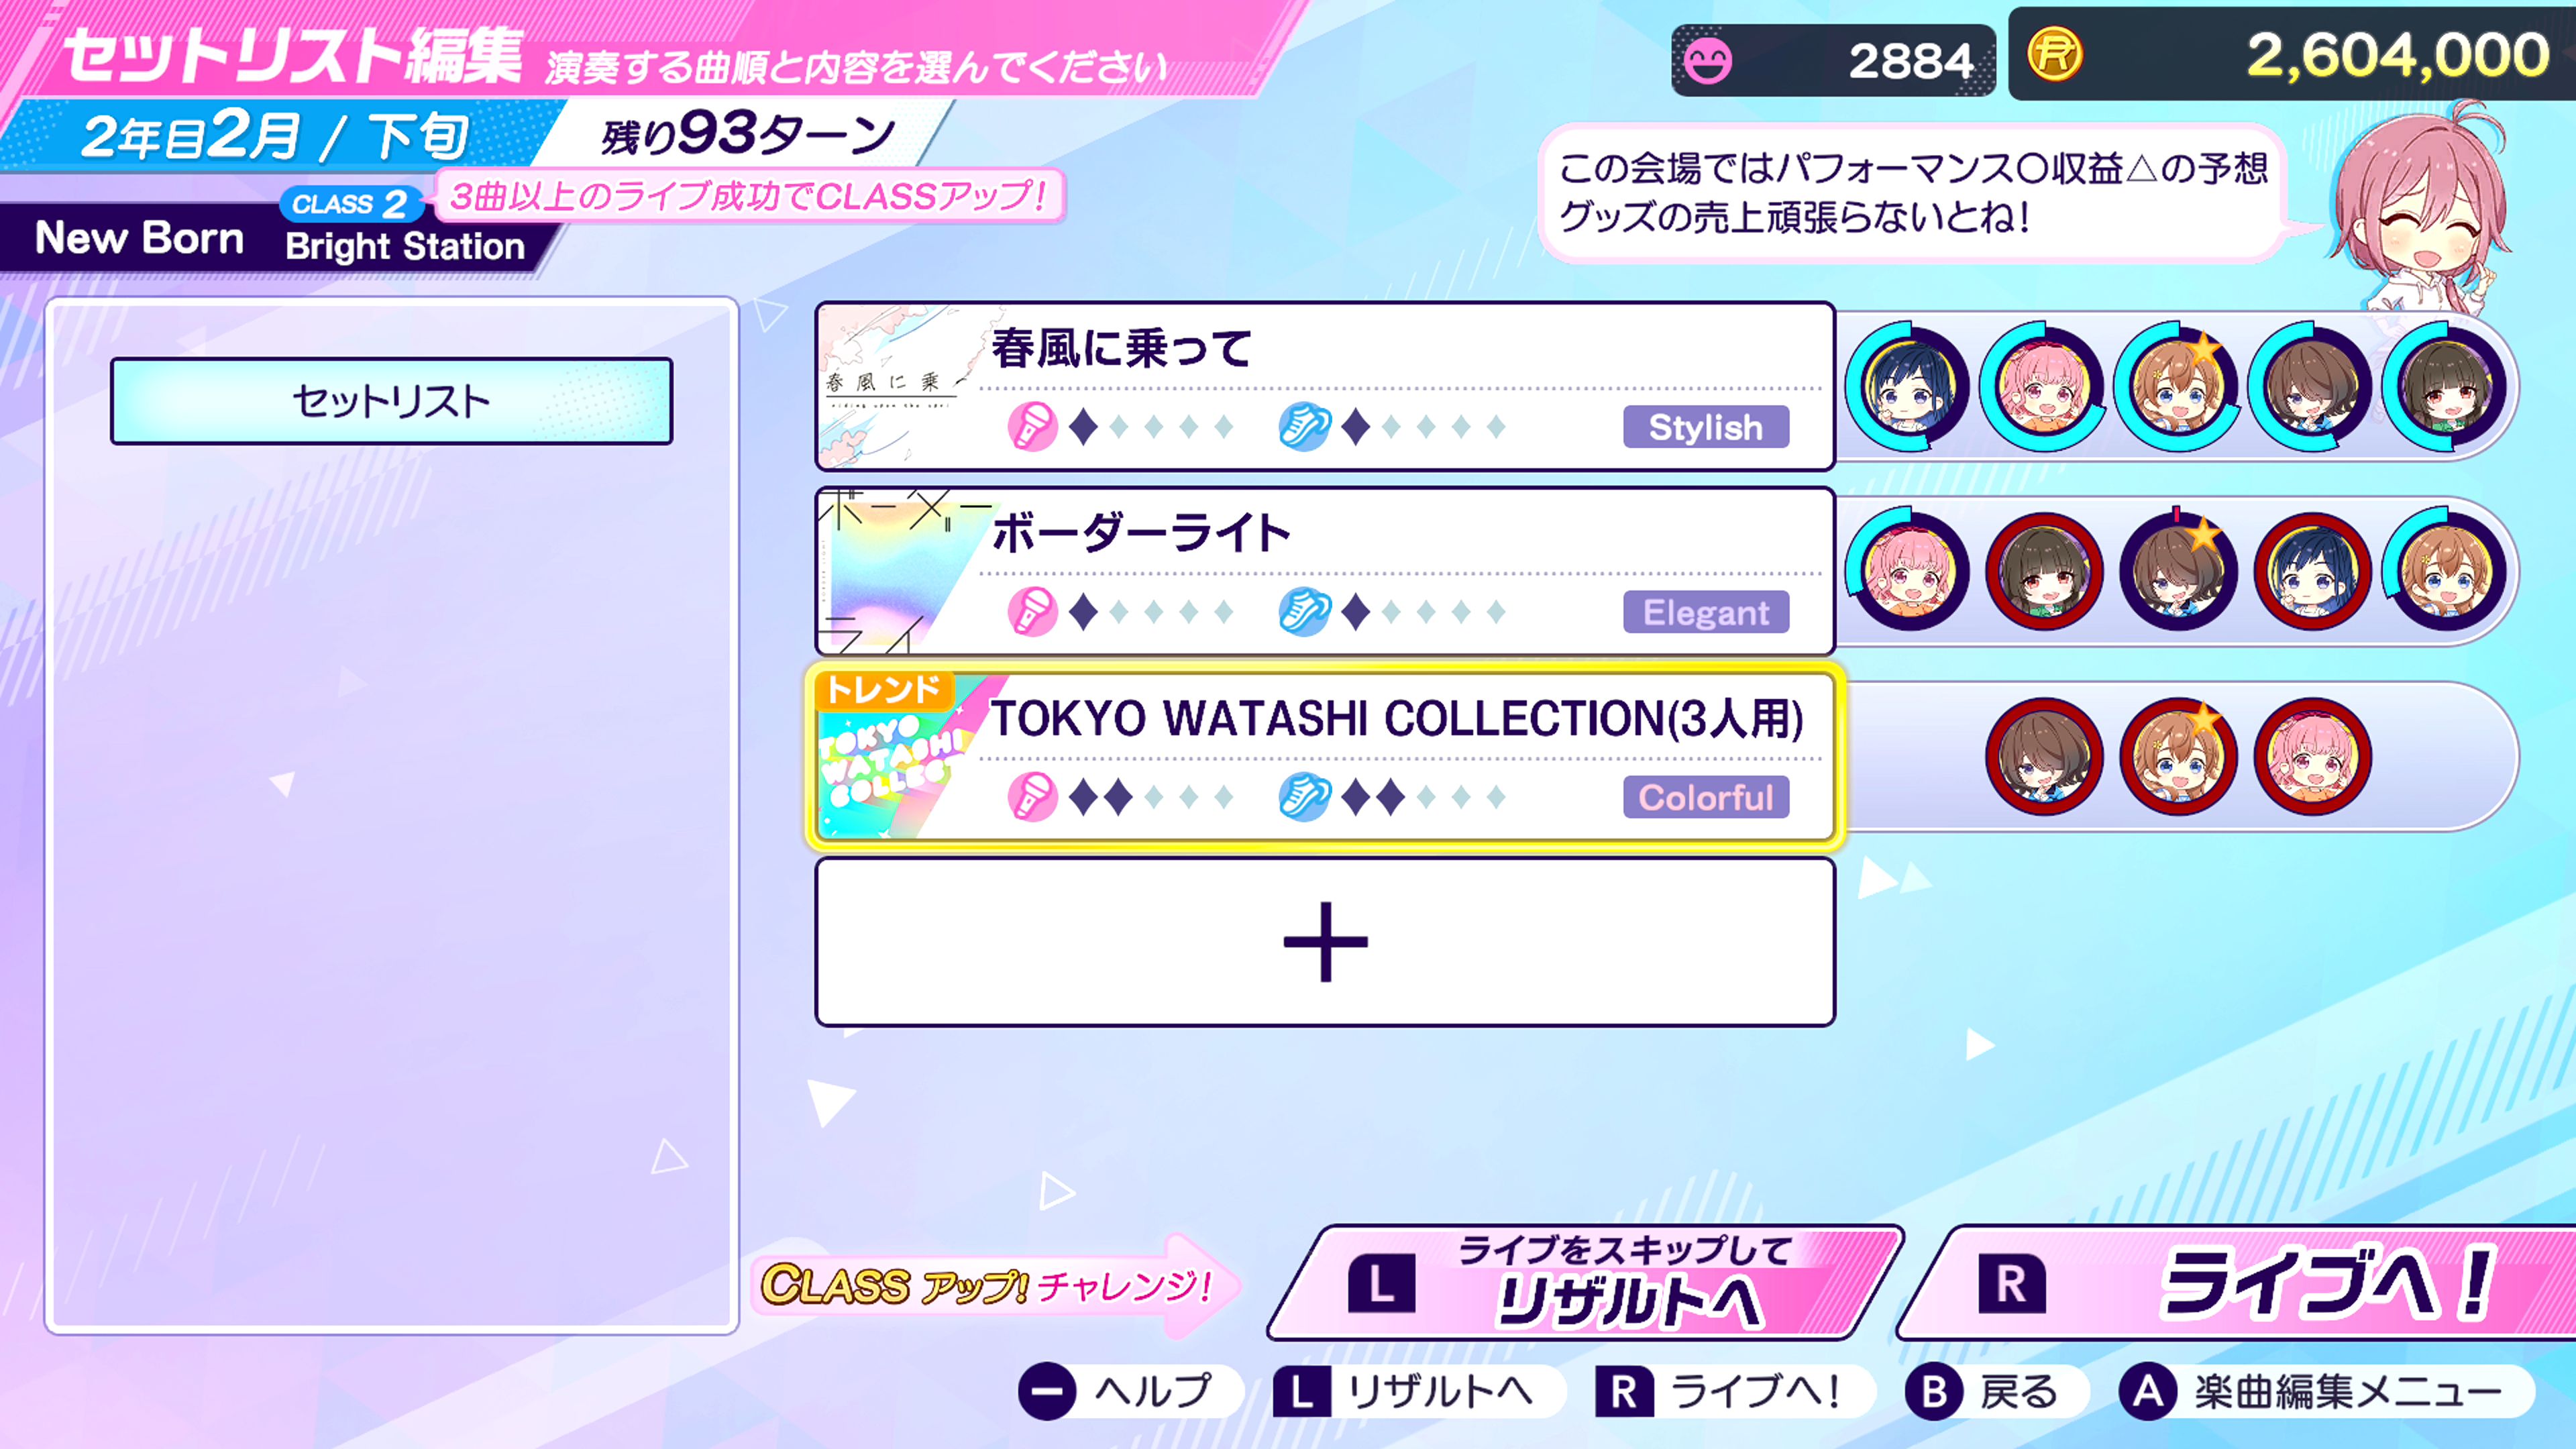Select the ボーダーライト song entry
2576x1449 pixels.
pos(1325,571)
